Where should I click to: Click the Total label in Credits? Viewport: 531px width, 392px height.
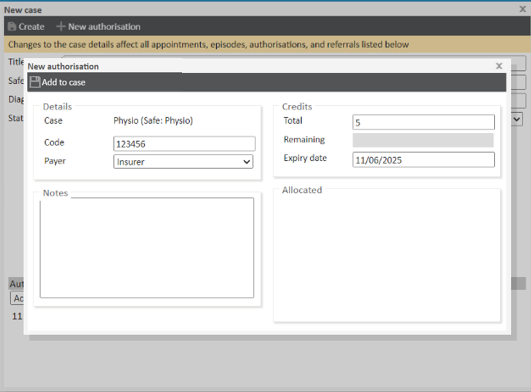(x=293, y=121)
